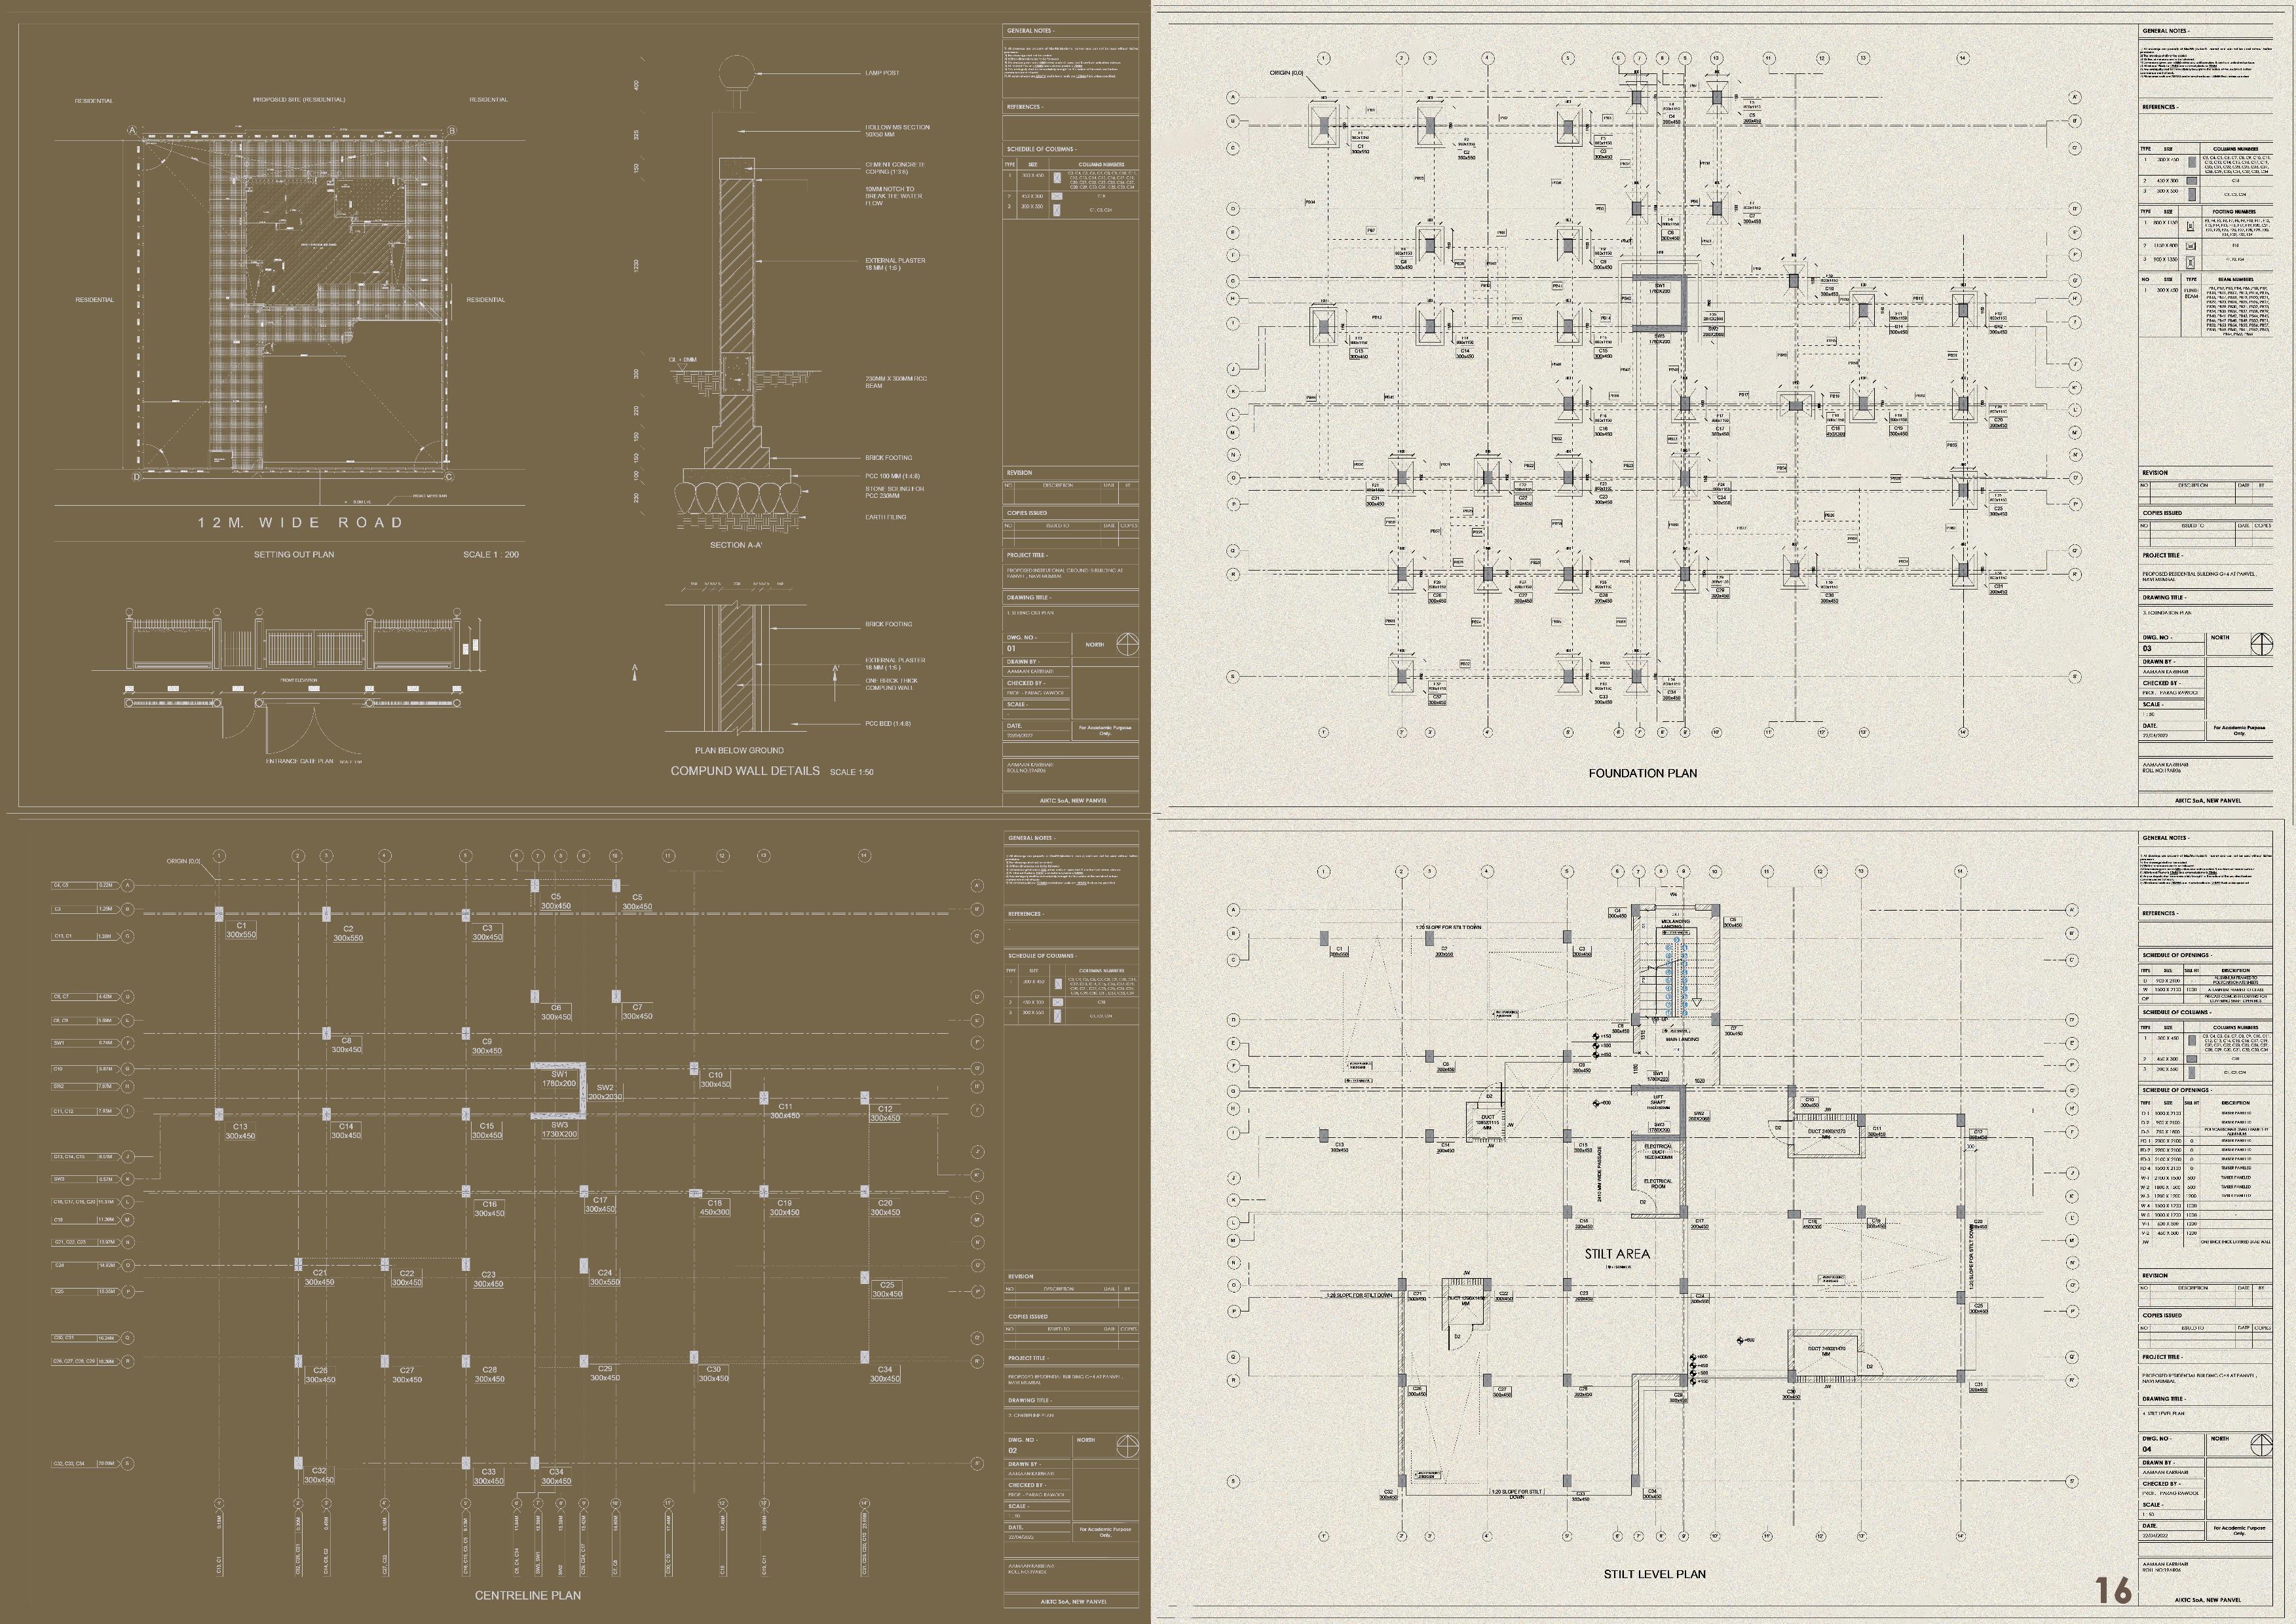This screenshot has height=1624, width=2296.
Task: Click the north compass on stilt level sheet
Action: click(2261, 1445)
